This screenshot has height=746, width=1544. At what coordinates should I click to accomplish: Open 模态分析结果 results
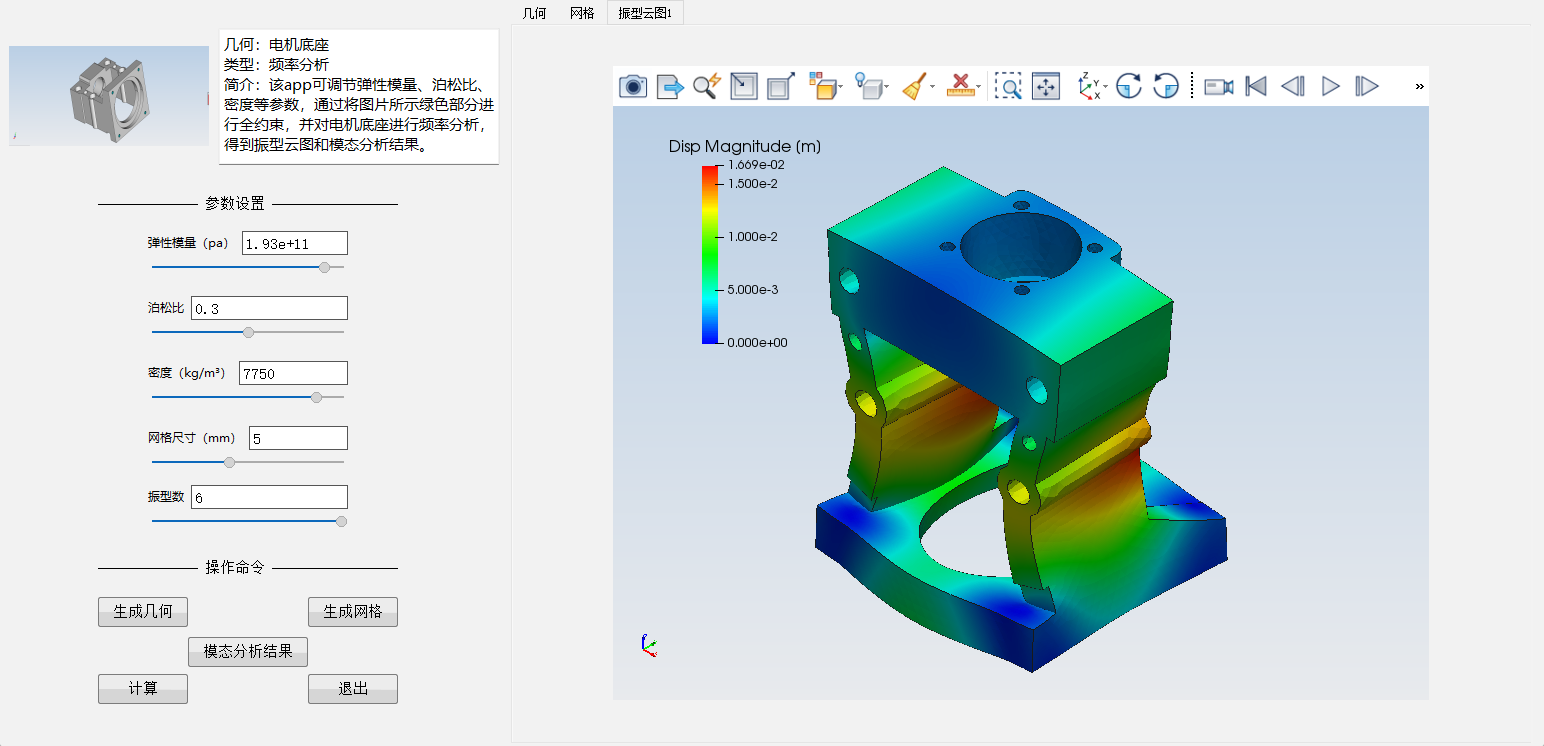tap(248, 652)
